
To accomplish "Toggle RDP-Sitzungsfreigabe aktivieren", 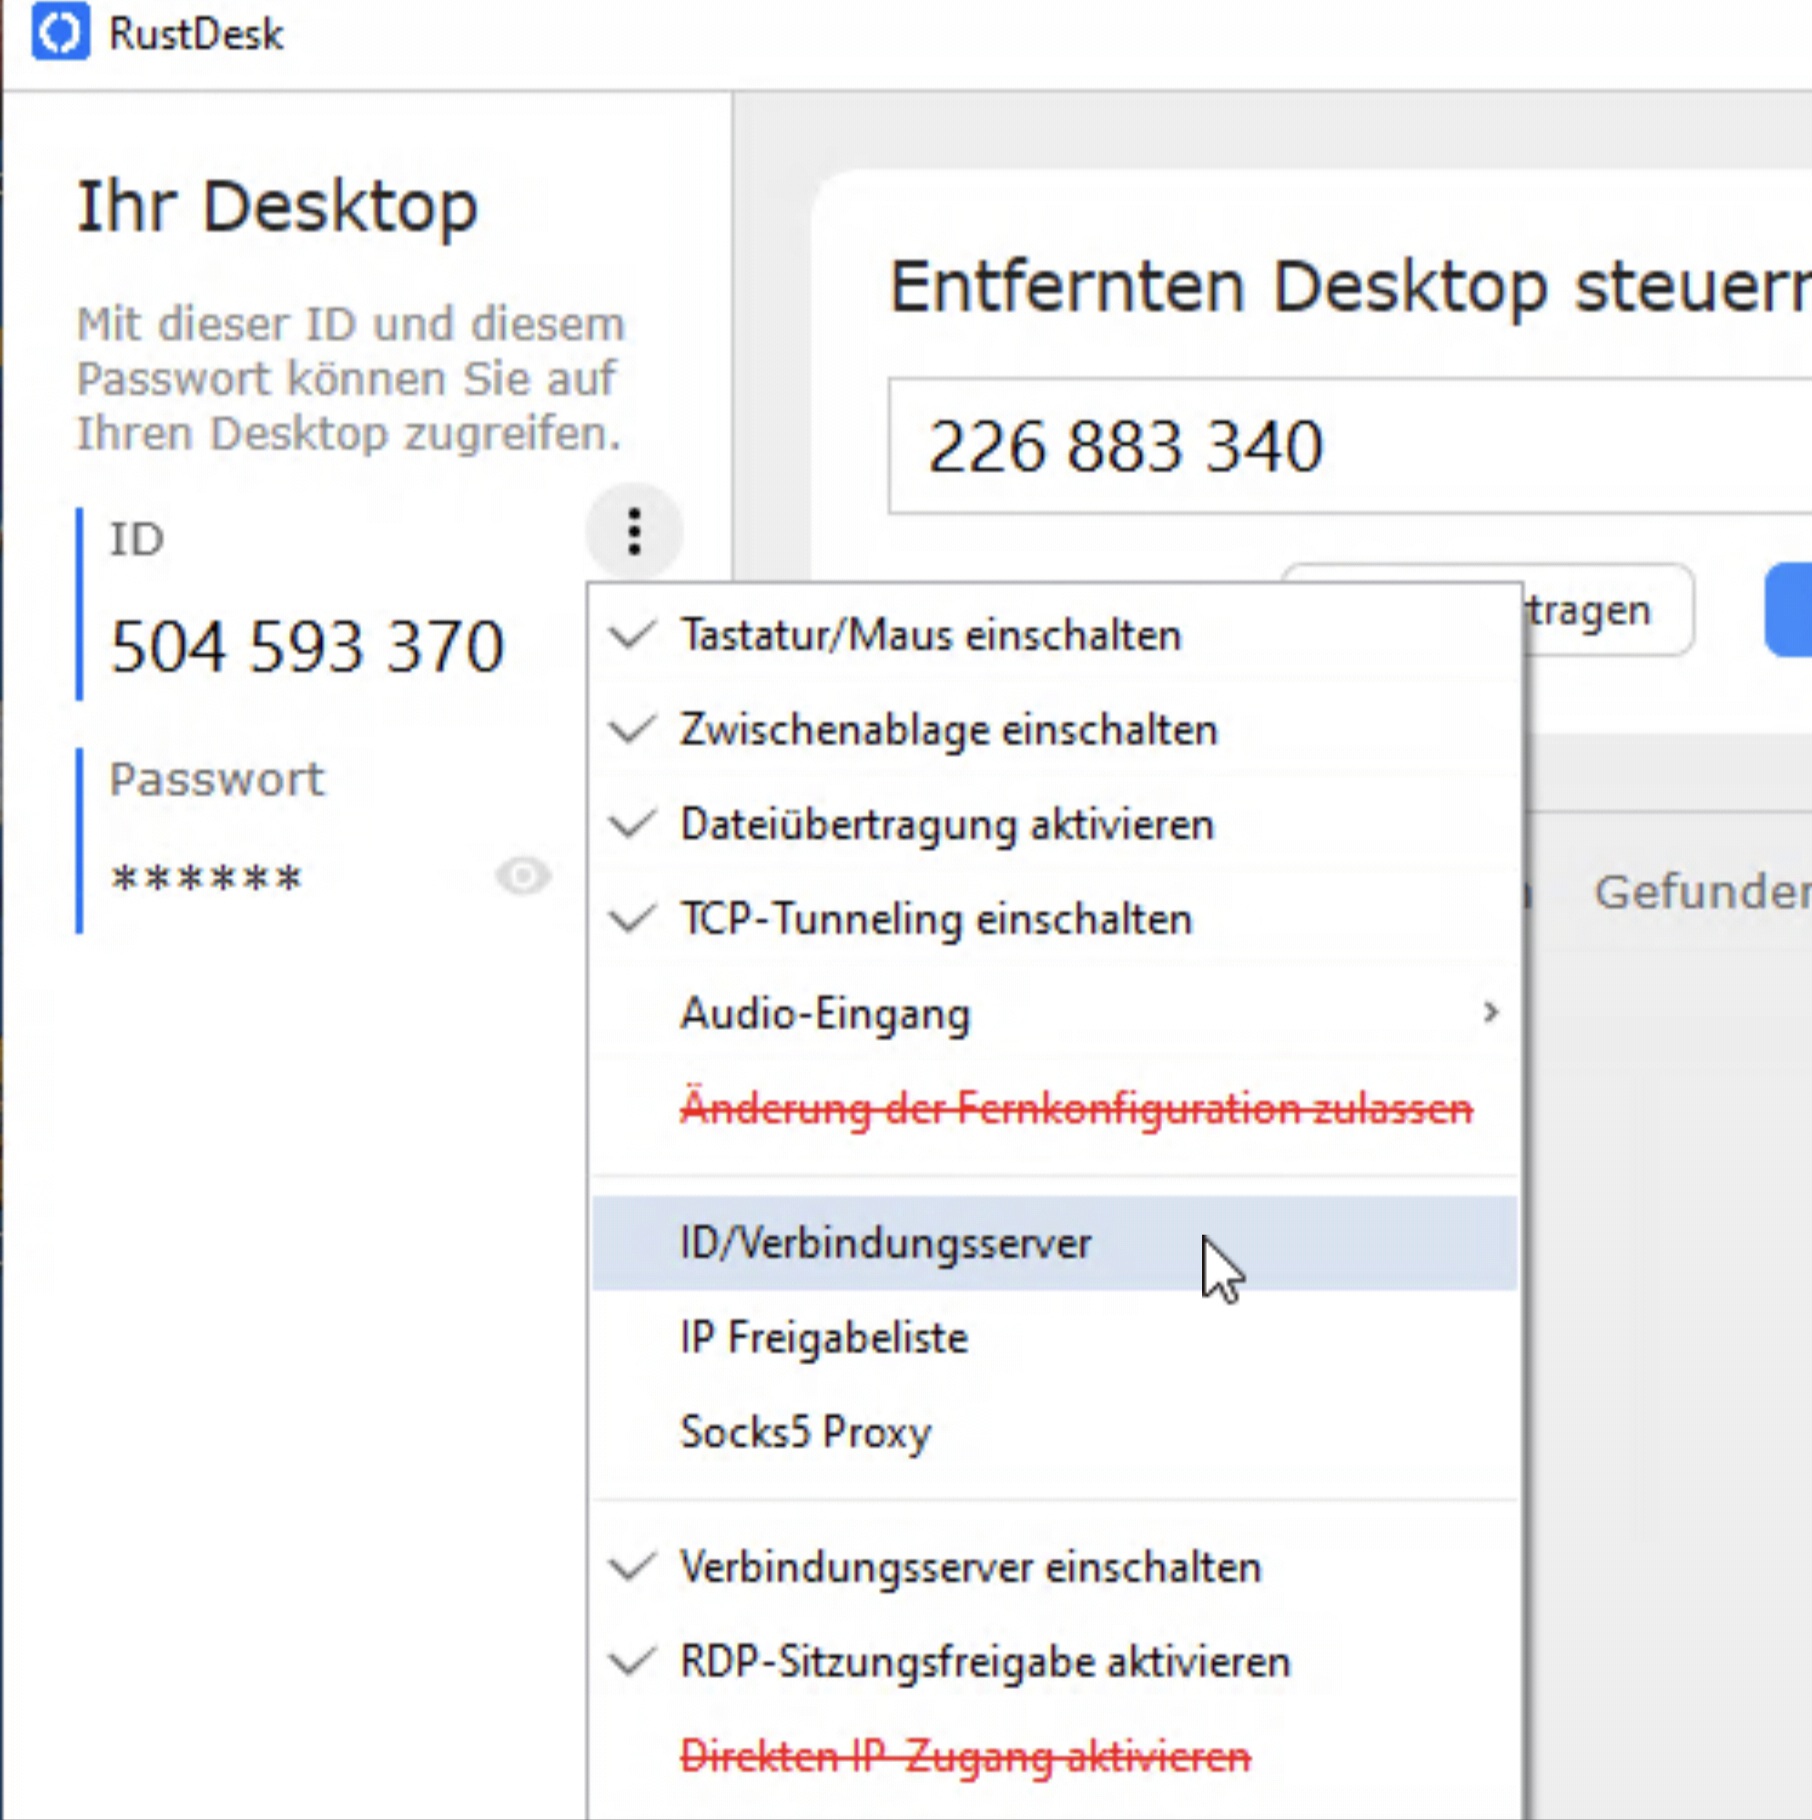I will click(985, 1662).
